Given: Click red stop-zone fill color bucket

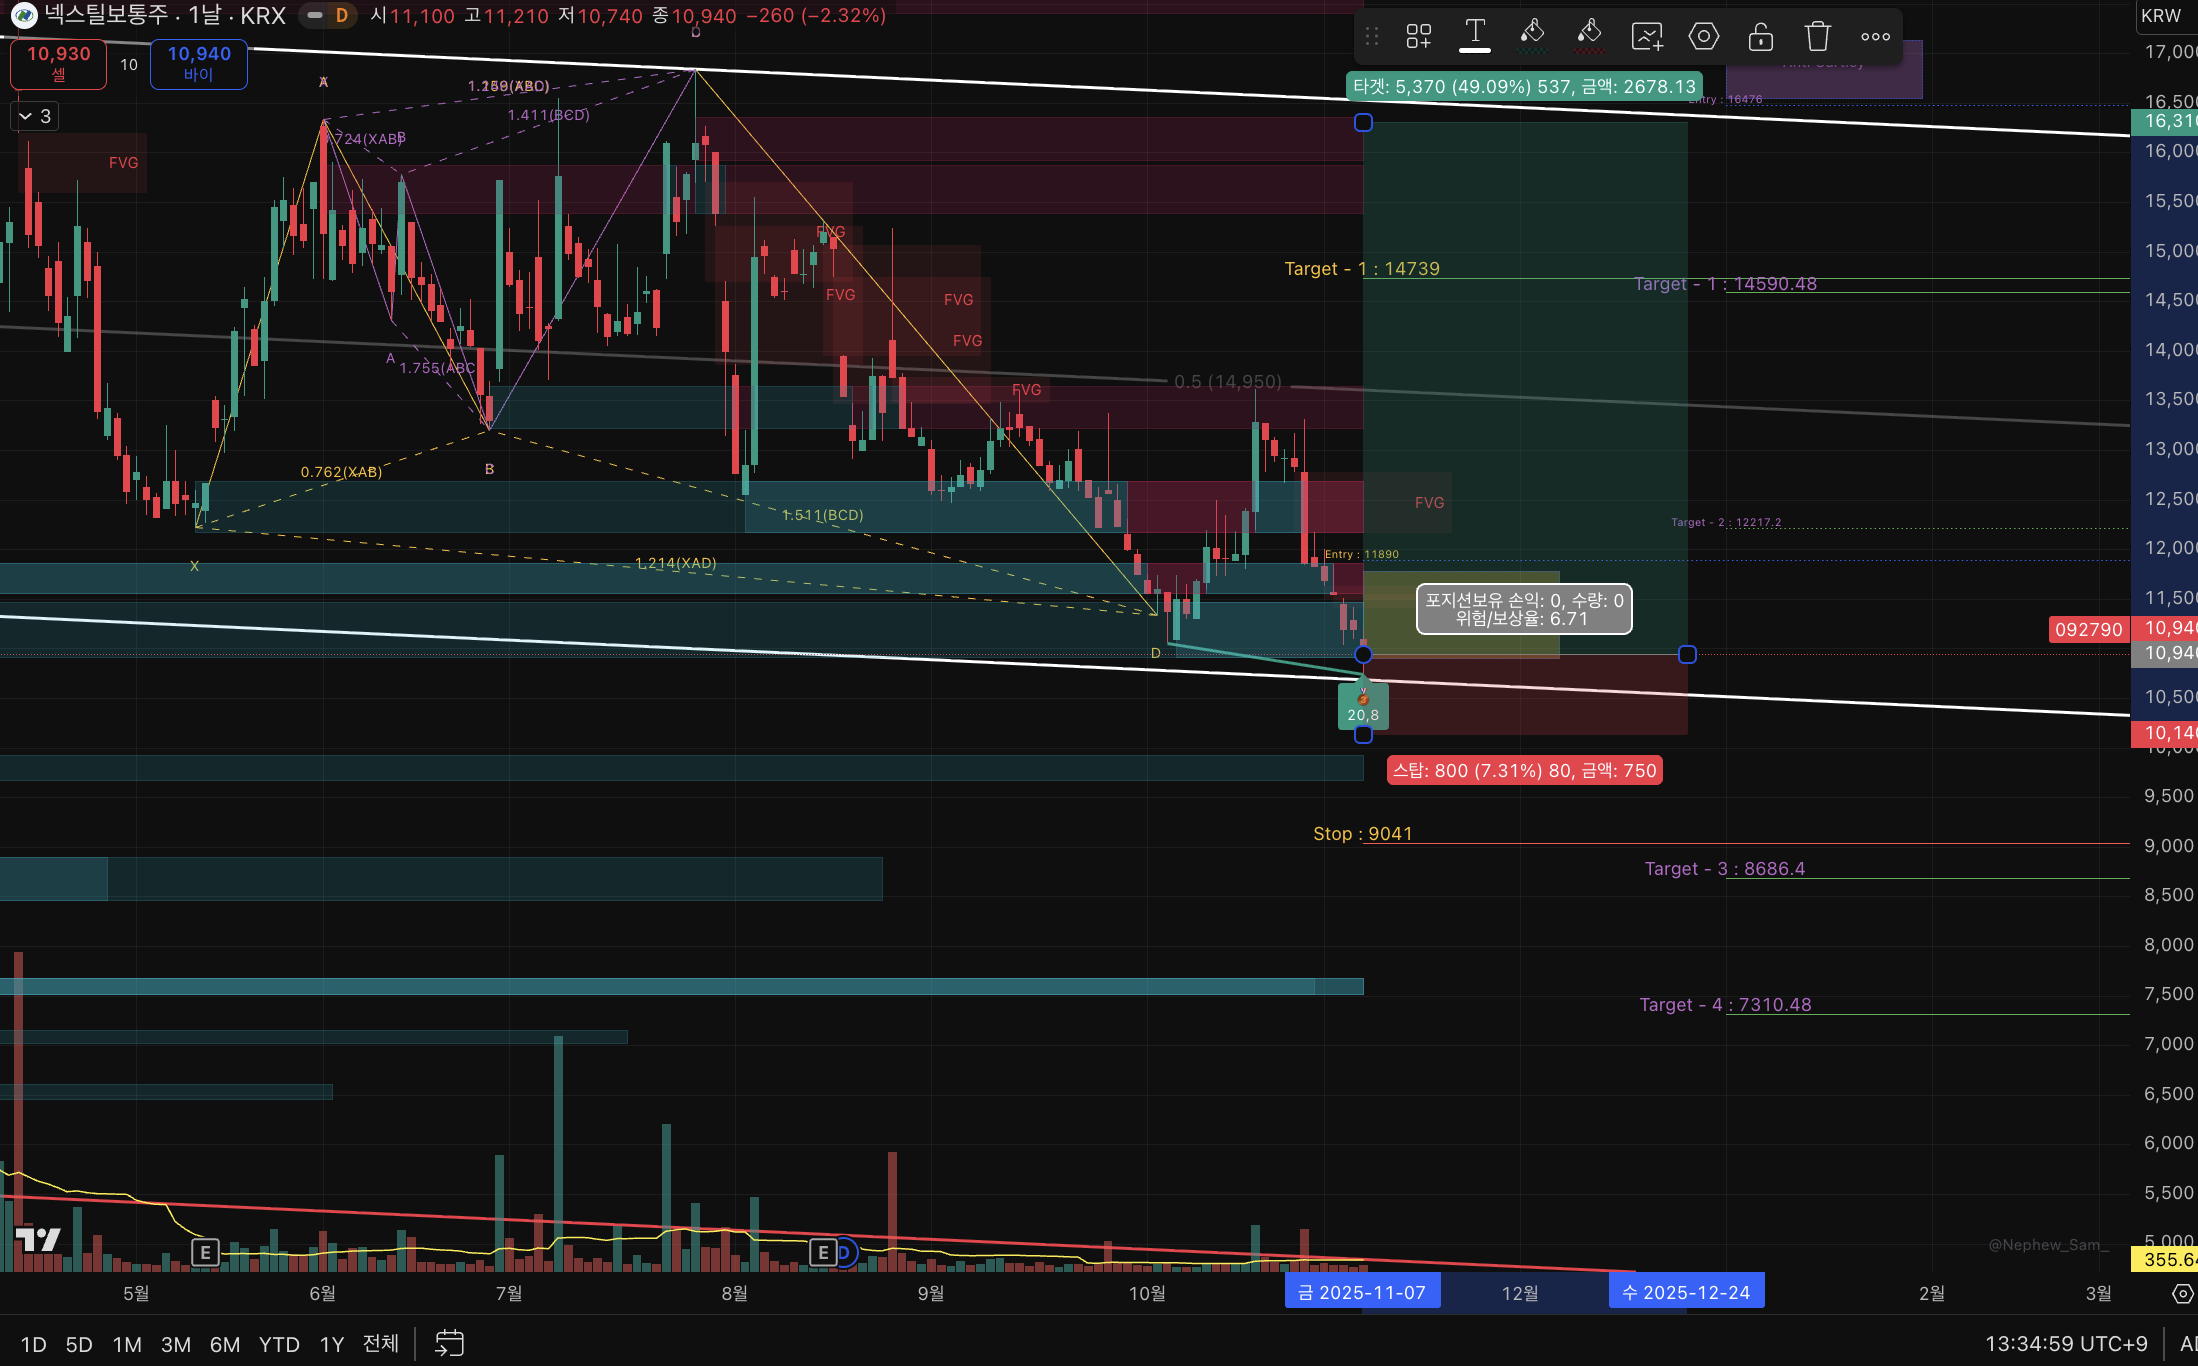Looking at the screenshot, I should click(1589, 35).
